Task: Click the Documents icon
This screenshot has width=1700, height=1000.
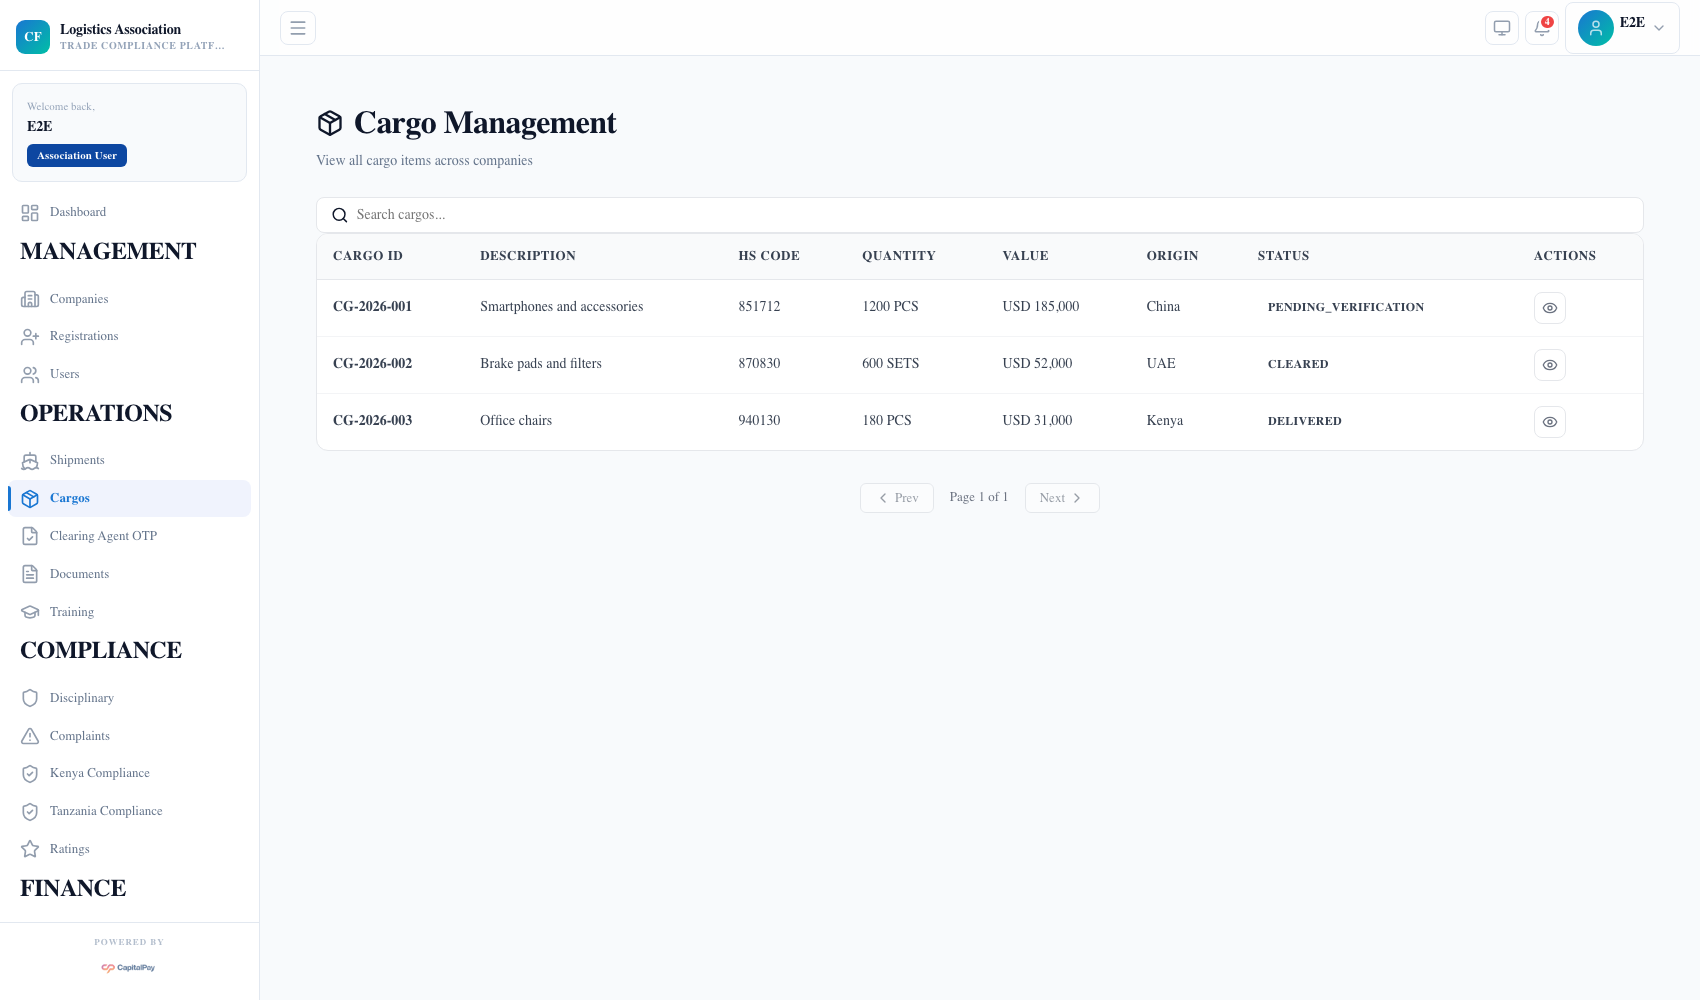Action: [30, 574]
